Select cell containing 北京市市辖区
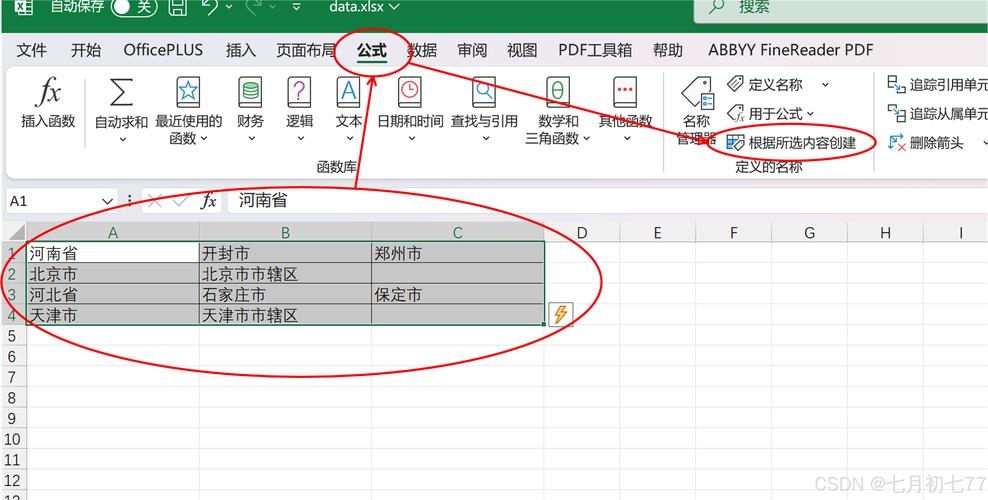The width and height of the screenshot is (988, 500). (285, 274)
